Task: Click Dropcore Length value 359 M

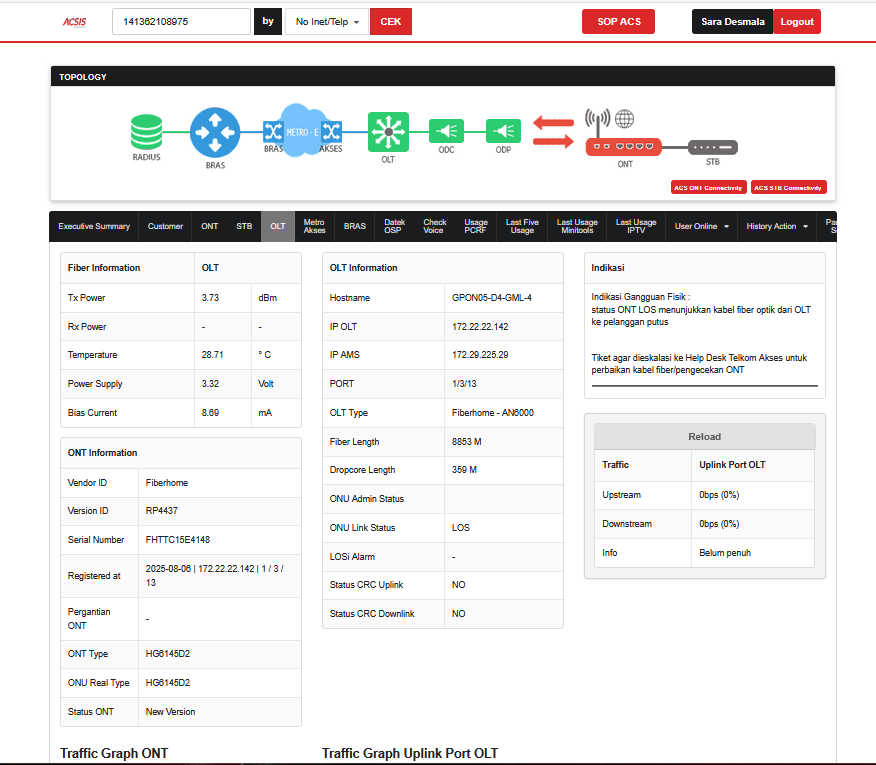Action: coord(464,470)
